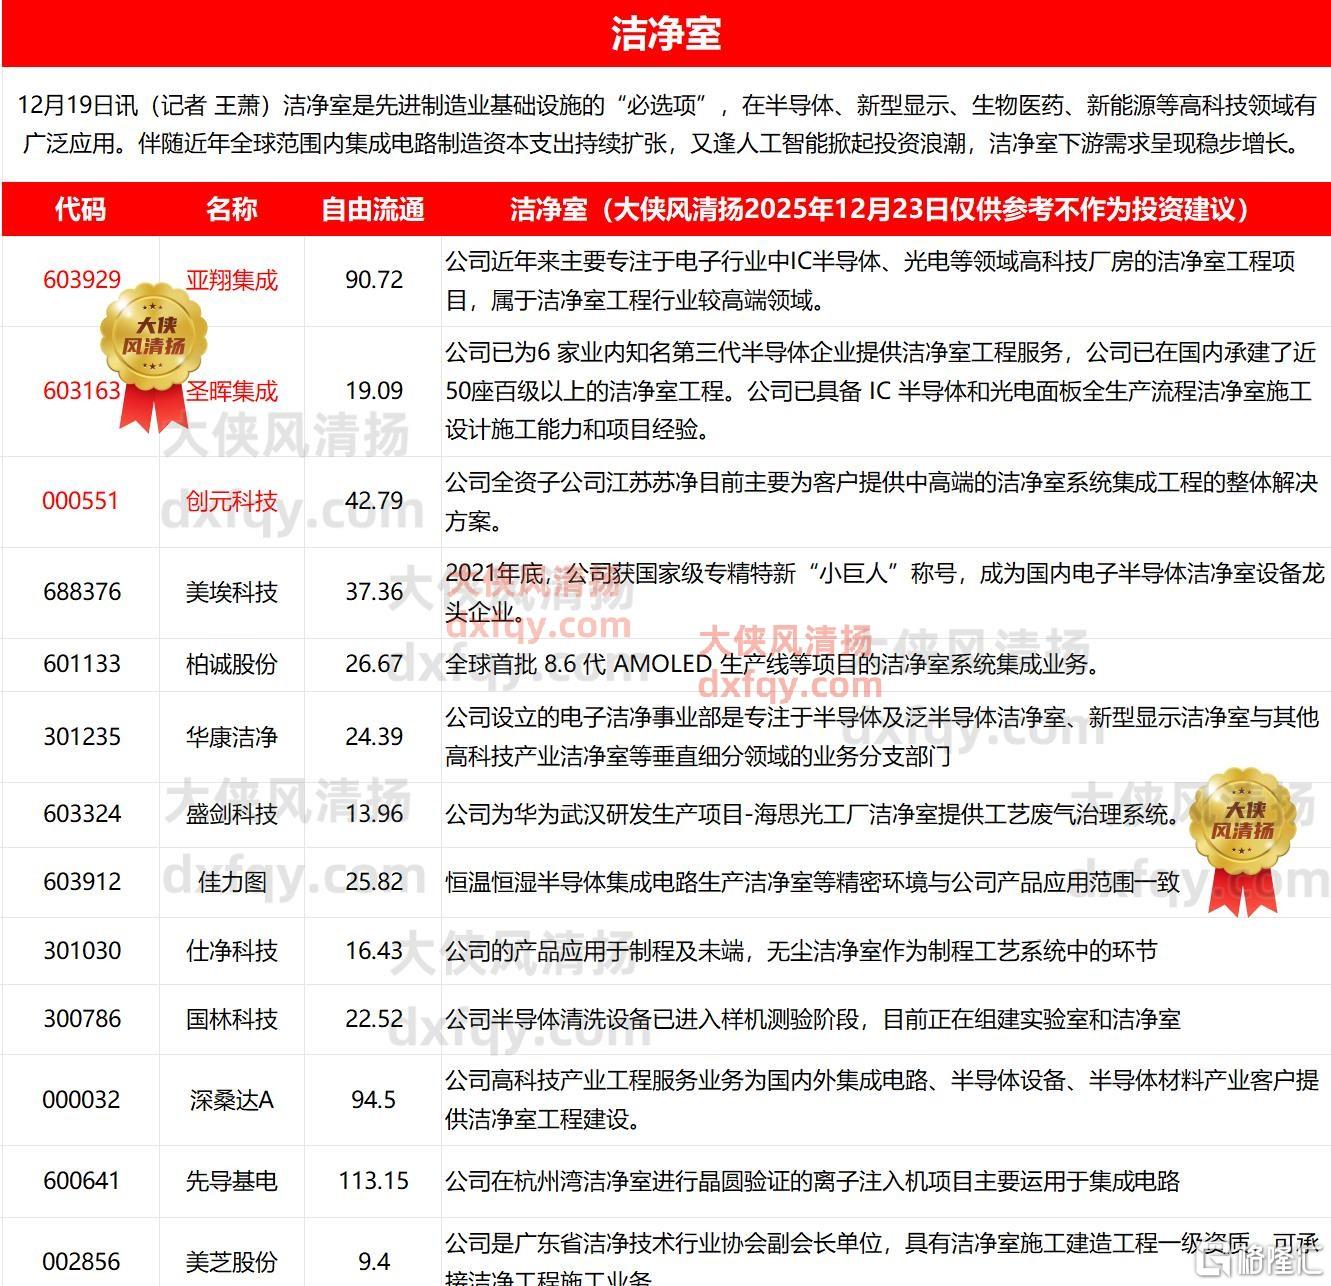This screenshot has width=1331, height=1286.
Task: Select stock name 佳力图
Action: pyautogui.click(x=232, y=882)
